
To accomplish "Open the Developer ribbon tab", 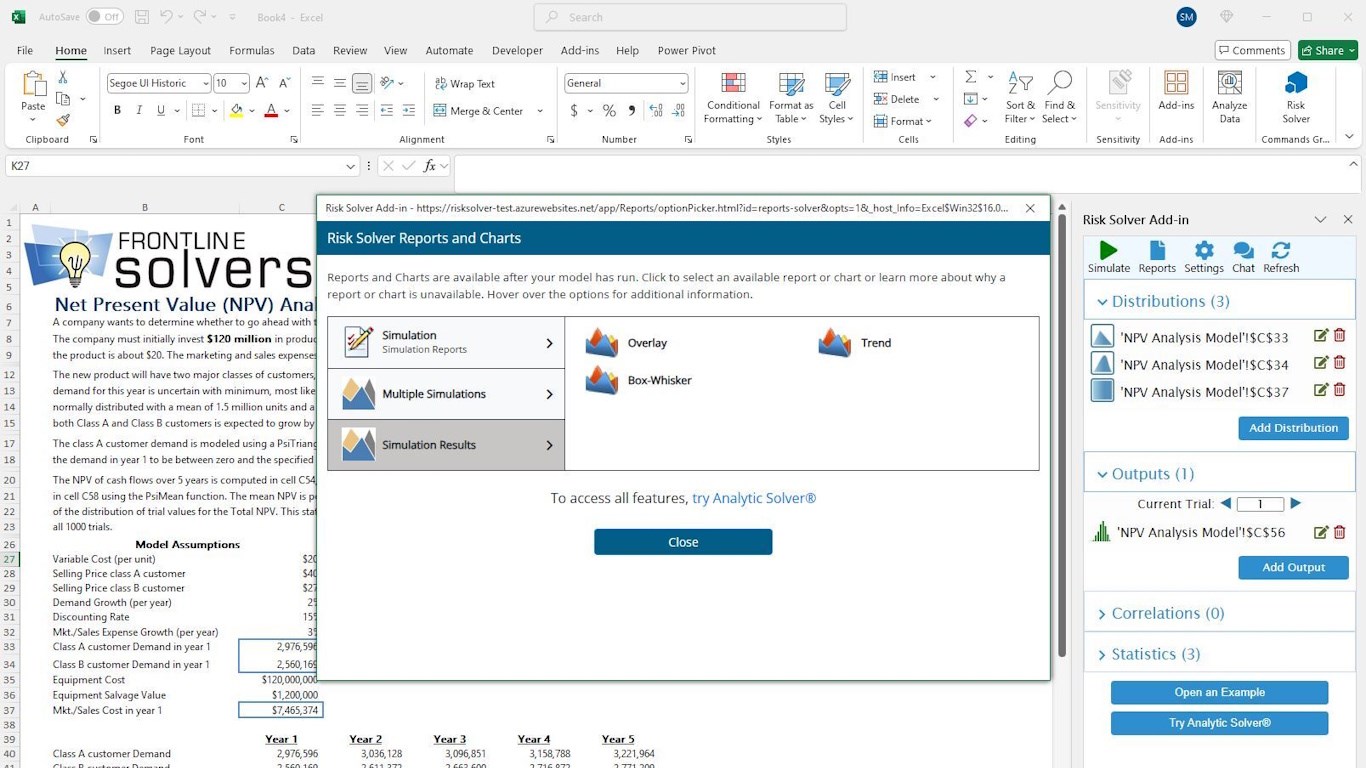I will pyautogui.click(x=517, y=50).
